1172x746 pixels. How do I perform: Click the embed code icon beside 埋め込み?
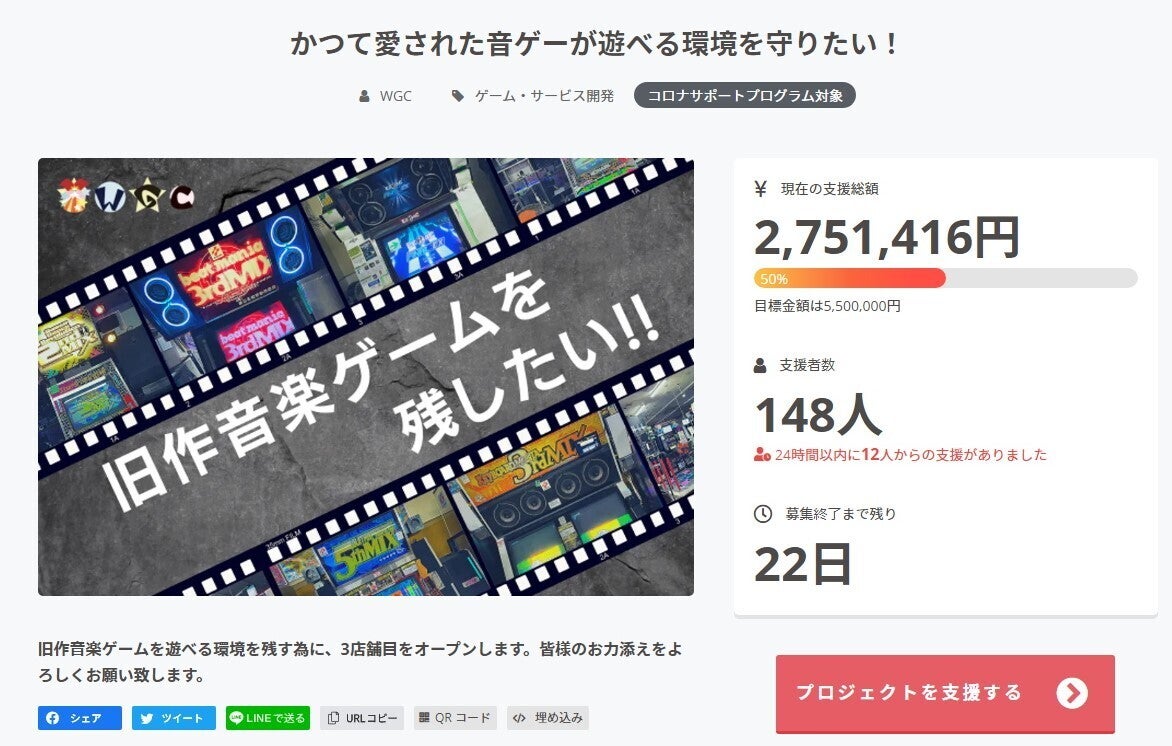click(519, 718)
